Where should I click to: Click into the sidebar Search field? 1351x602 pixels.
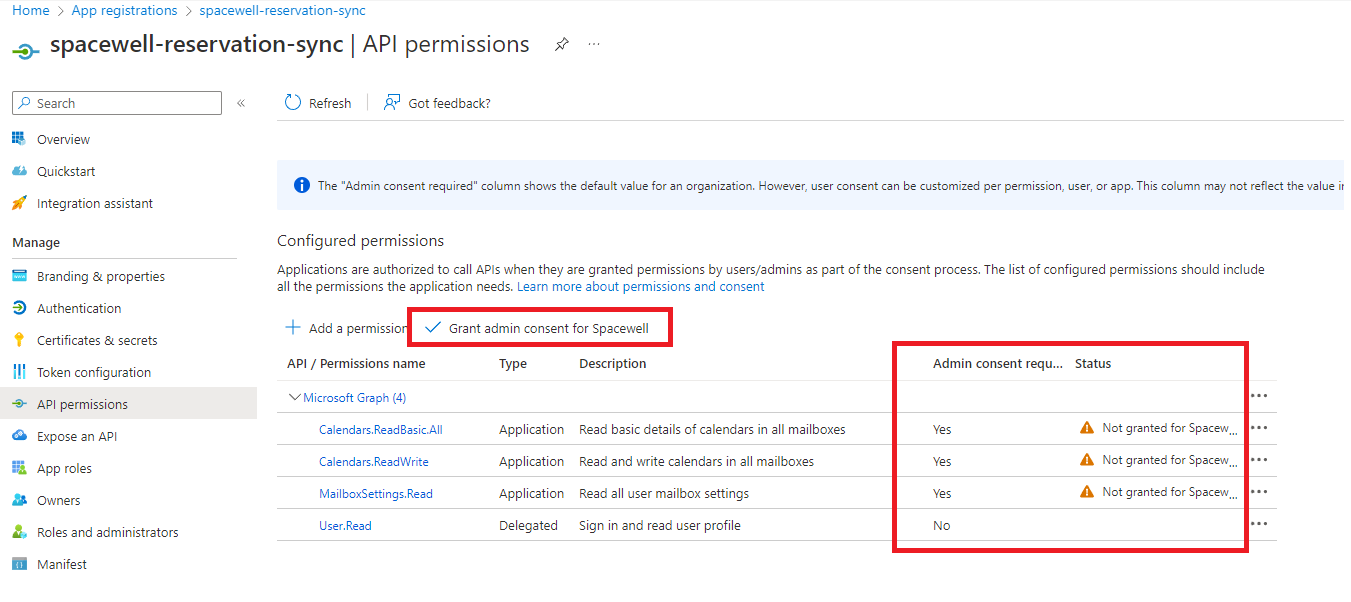(x=117, y=103)
